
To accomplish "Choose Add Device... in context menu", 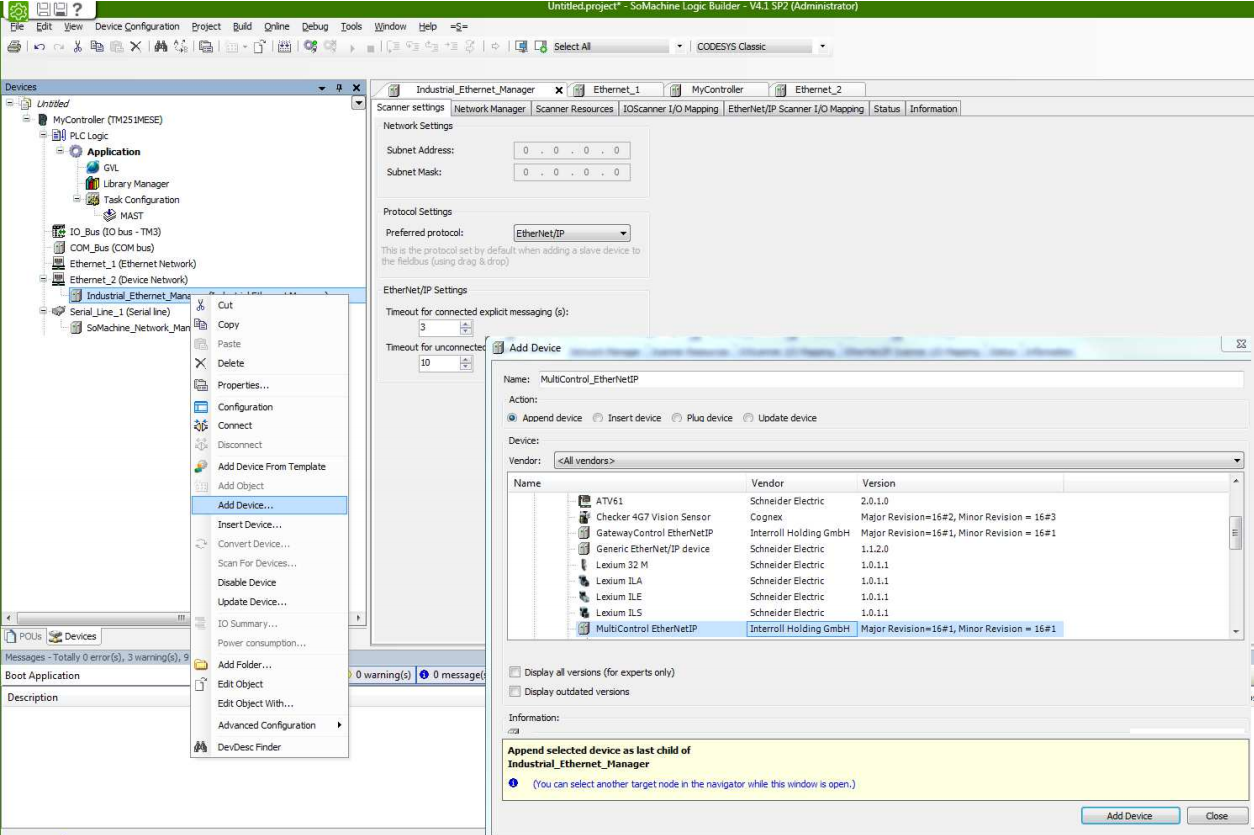I will (269, 506).
